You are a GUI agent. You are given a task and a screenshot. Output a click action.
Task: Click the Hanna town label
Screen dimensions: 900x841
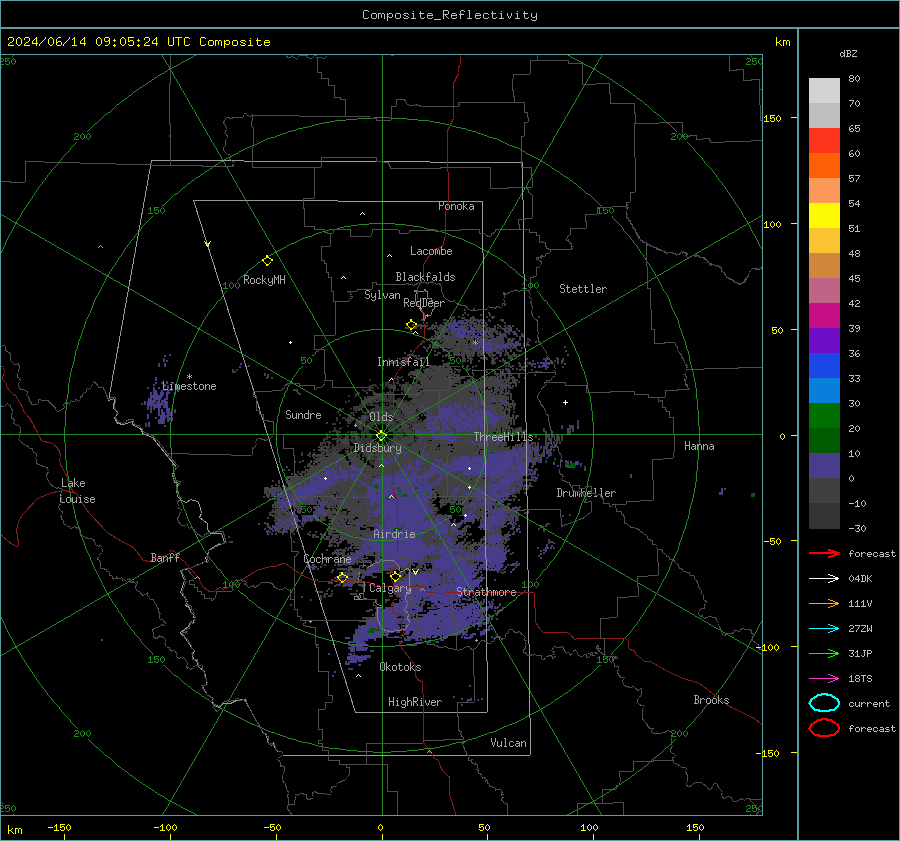[699, 446]
